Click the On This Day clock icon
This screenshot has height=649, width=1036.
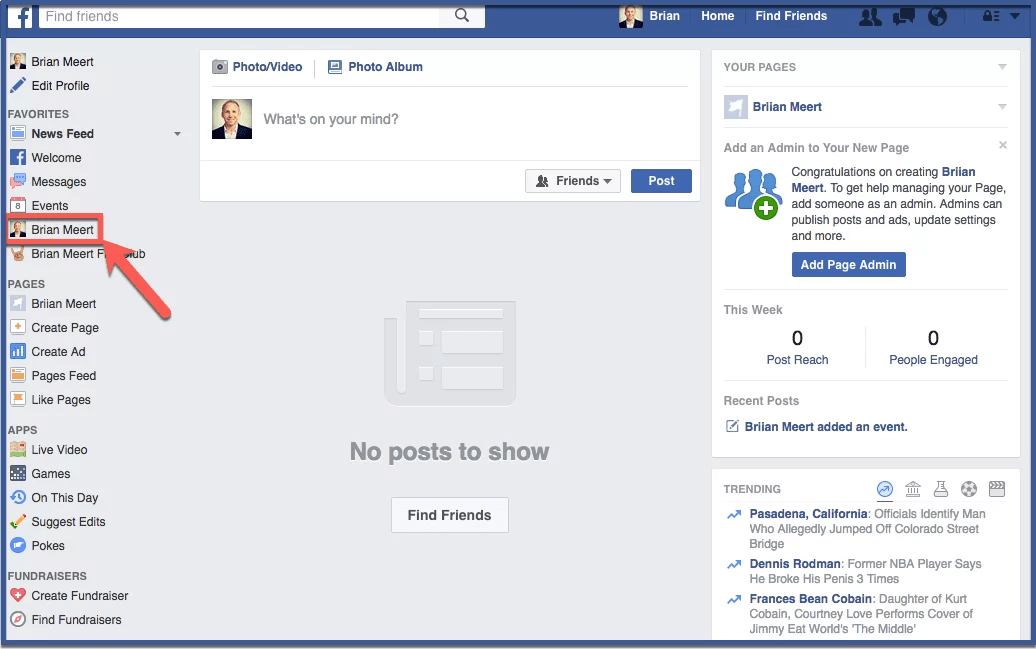tap(18, 497)
